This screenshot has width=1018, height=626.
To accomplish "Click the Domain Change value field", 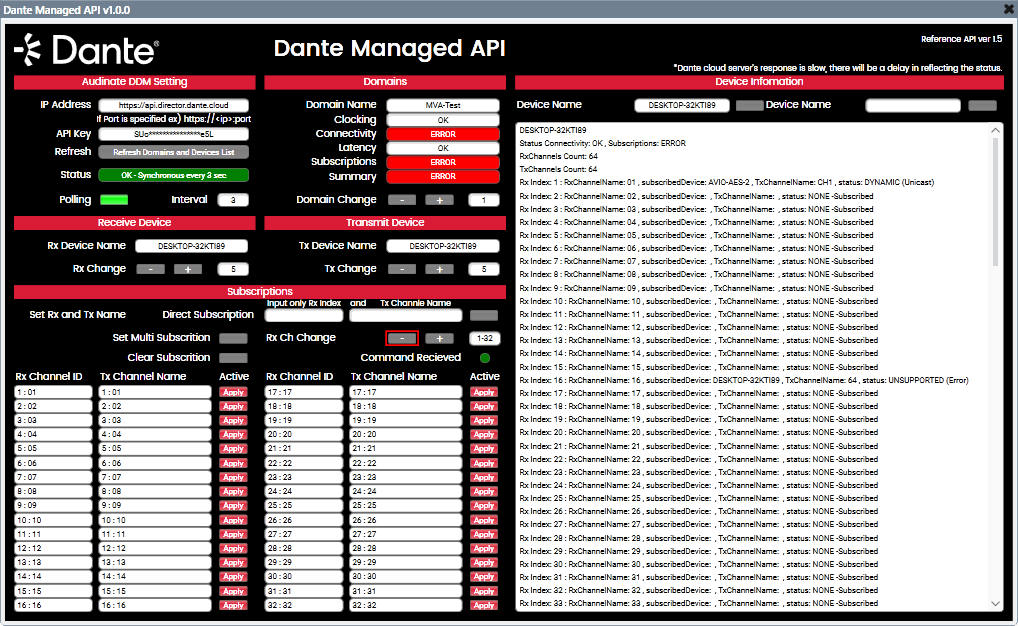I will pos(484,200).
